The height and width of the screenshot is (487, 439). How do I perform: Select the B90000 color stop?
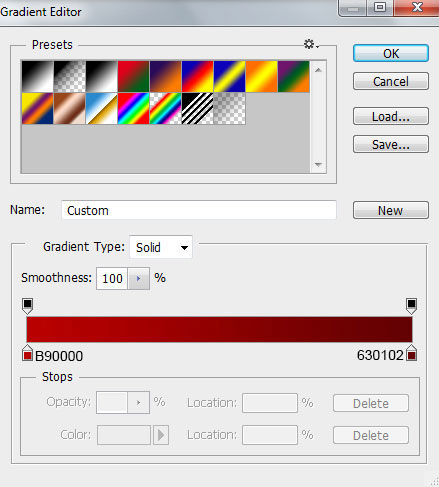pyautogui.click(x=27, y=353)
